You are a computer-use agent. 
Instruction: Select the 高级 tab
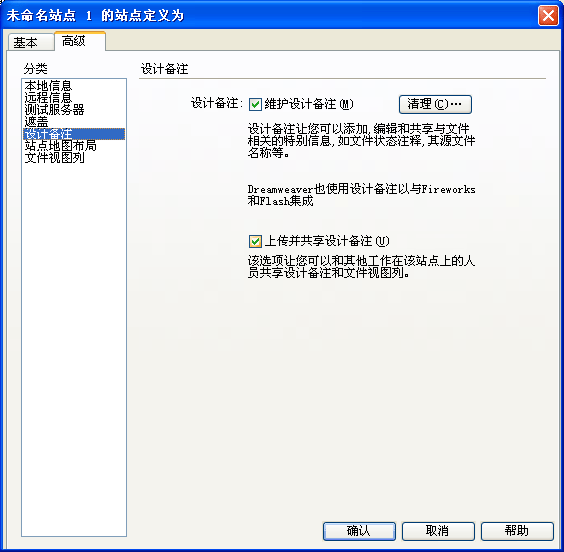click(79, 41)
